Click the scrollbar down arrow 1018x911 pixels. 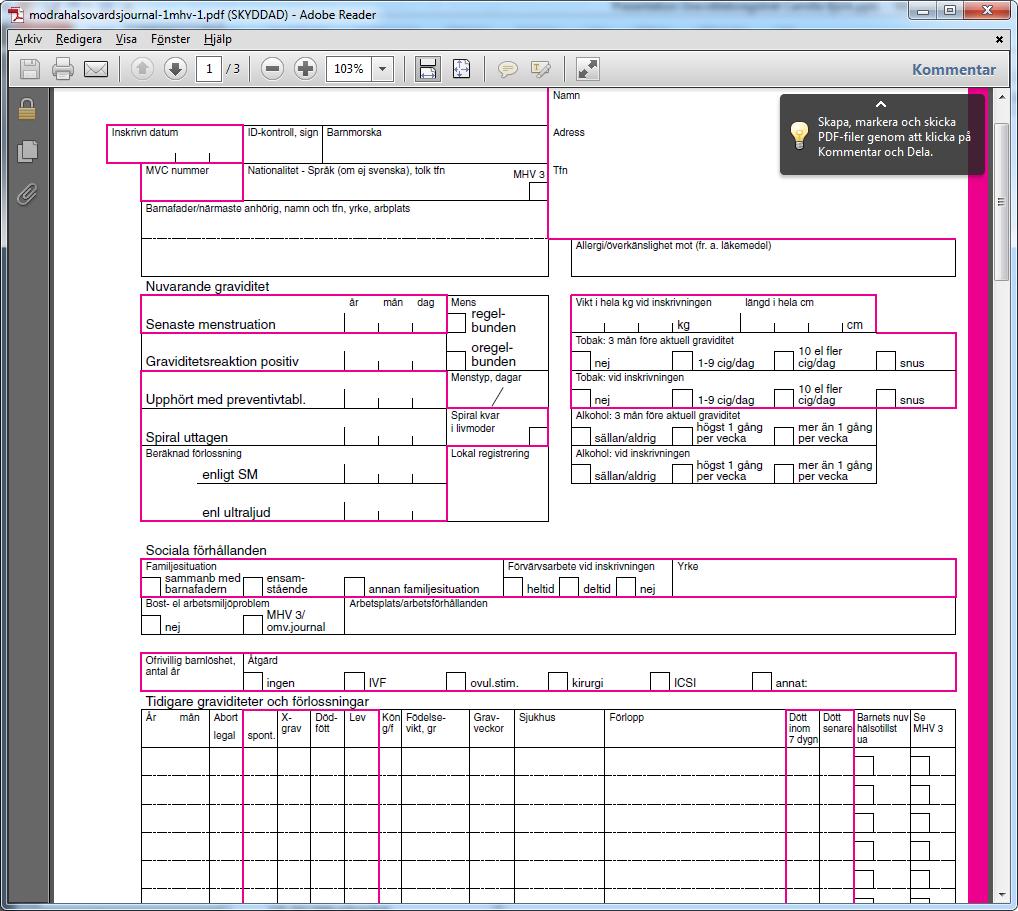[x=1001, y=895]
